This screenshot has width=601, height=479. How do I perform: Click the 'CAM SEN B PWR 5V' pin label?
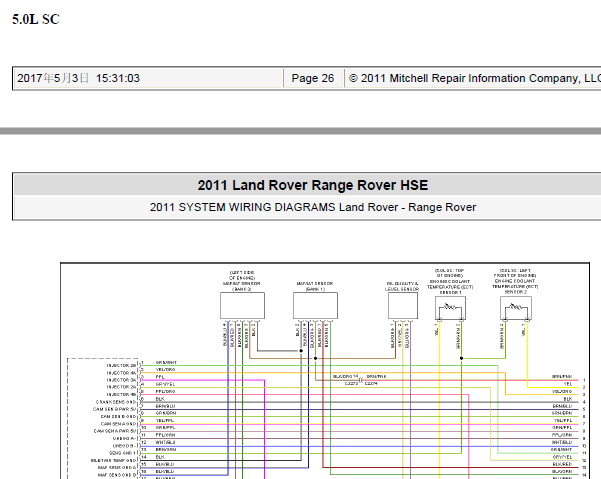coord(115,409)
